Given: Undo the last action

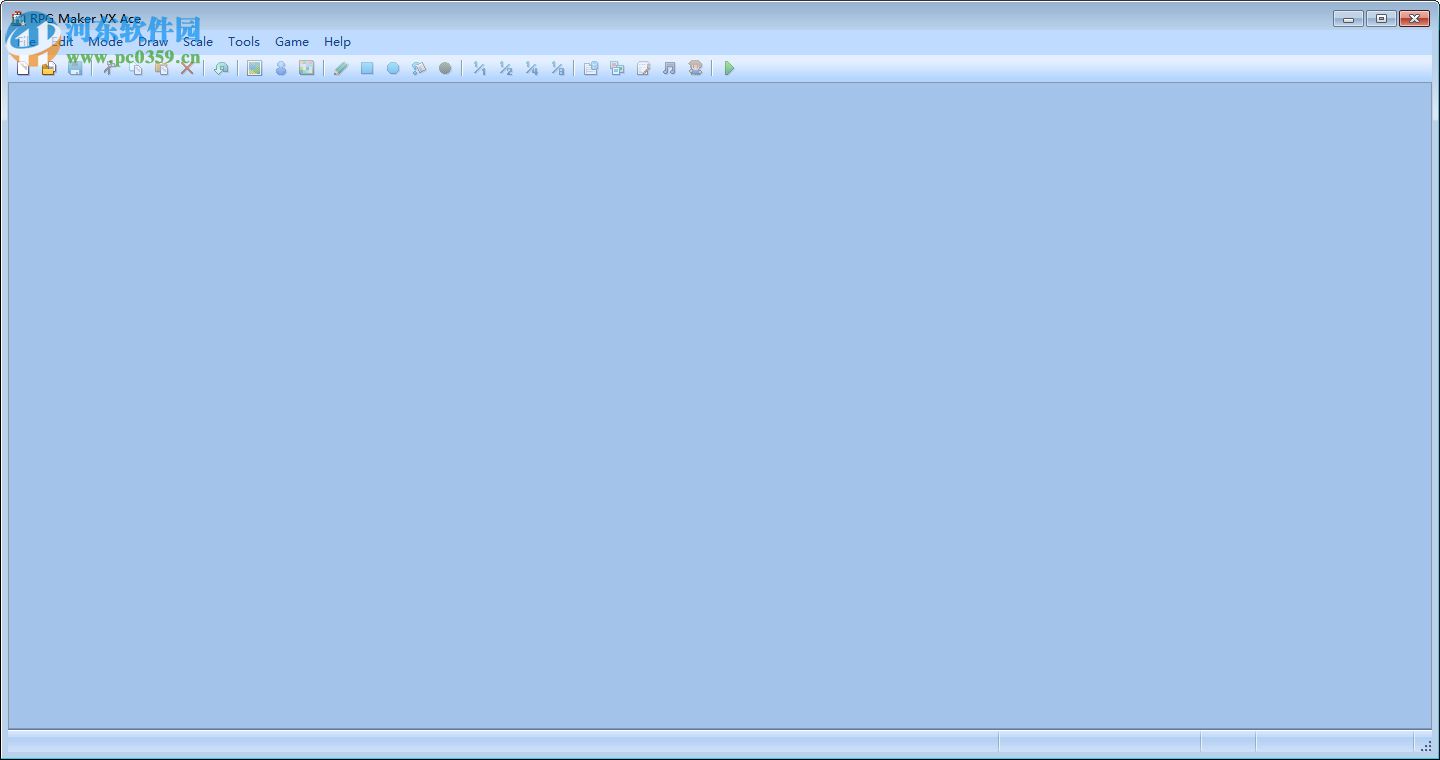Looking at the screenshot, I should coord(221,68).
